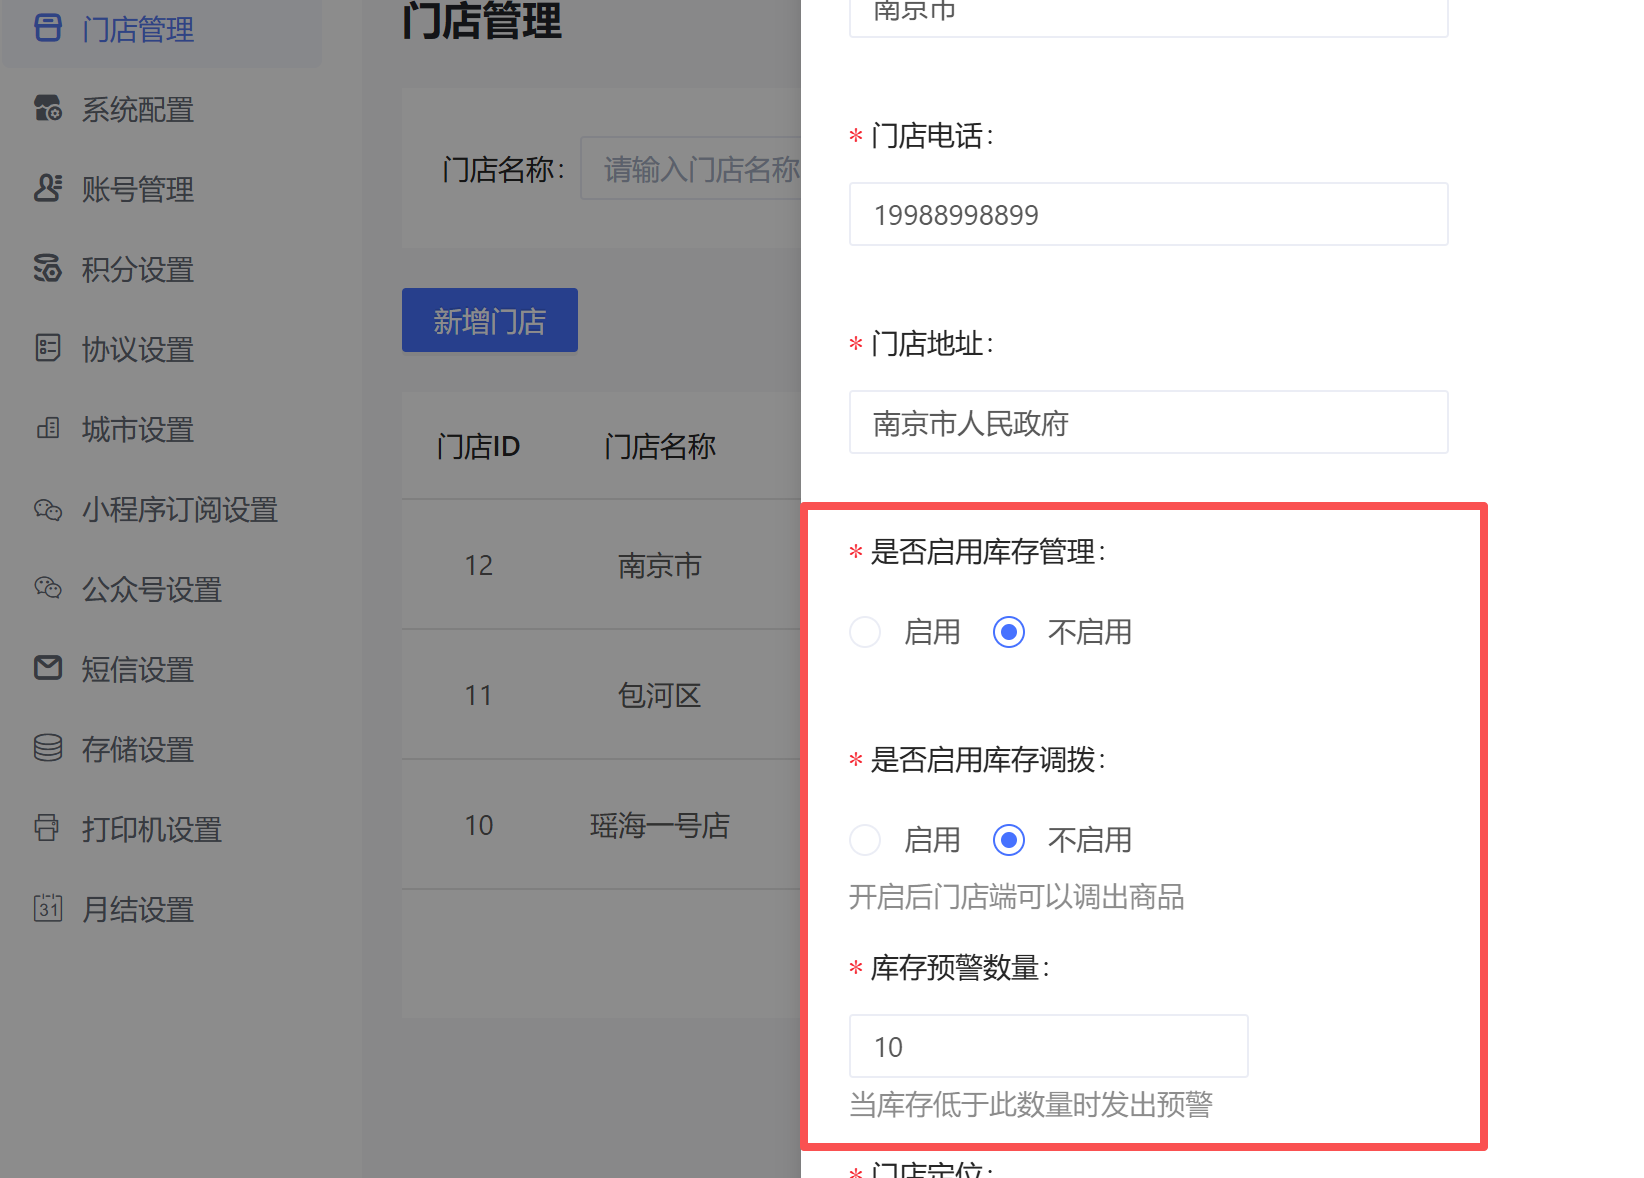The image size is (1644, 1178).
Task: Click the 月结设置 calendar icon
Action: 48,908
